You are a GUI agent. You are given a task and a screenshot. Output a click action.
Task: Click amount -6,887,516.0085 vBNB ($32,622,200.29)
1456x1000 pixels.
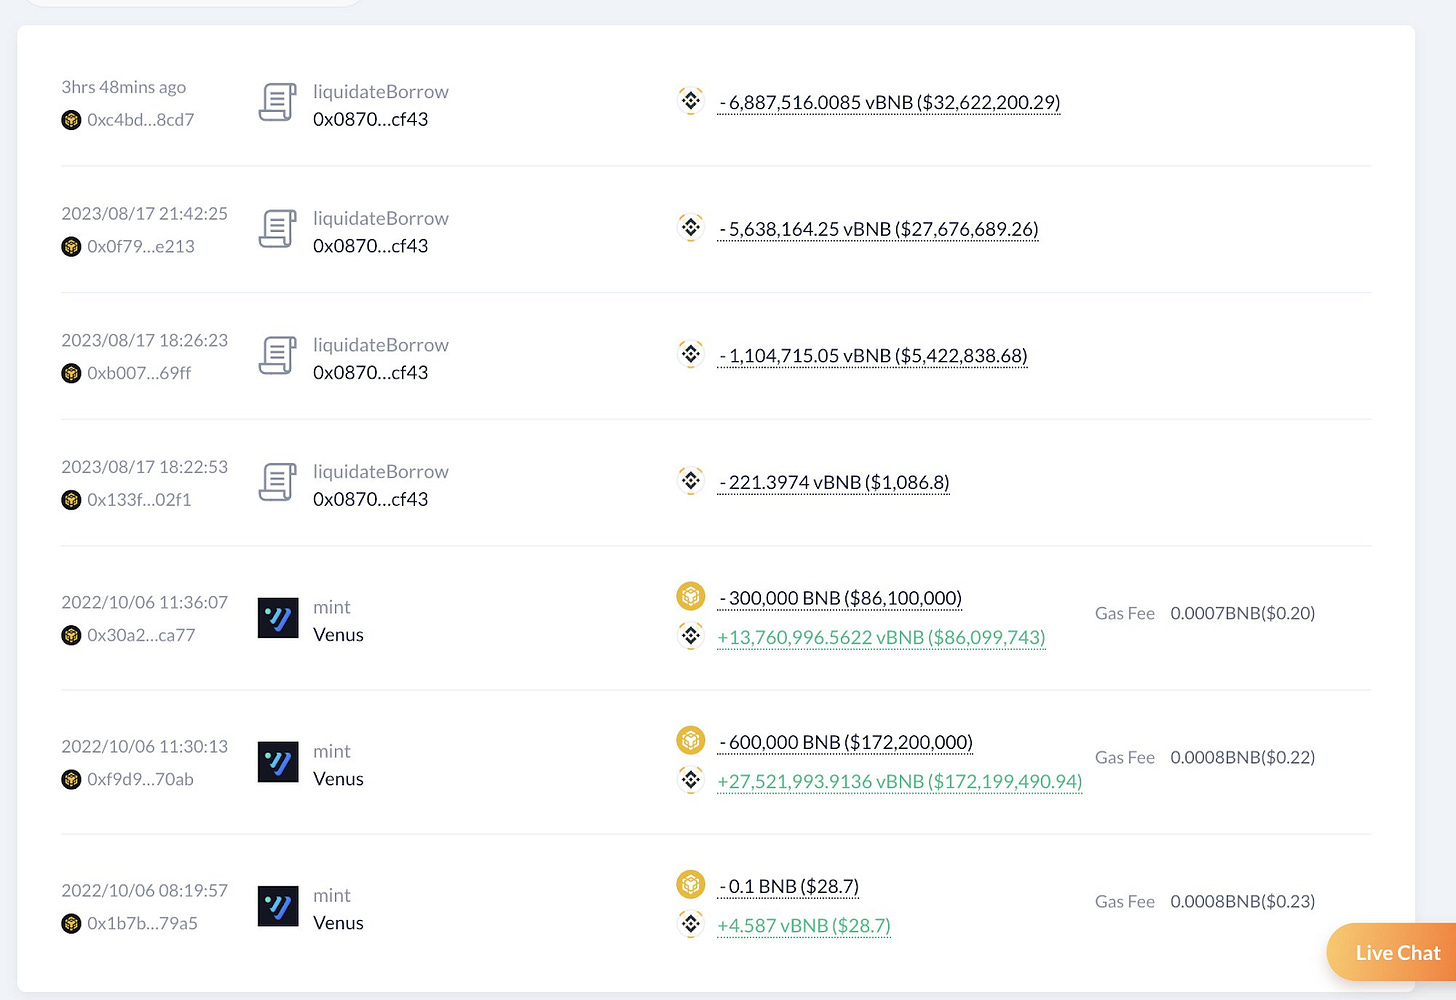pyautogui.click(x=889, y=103)
